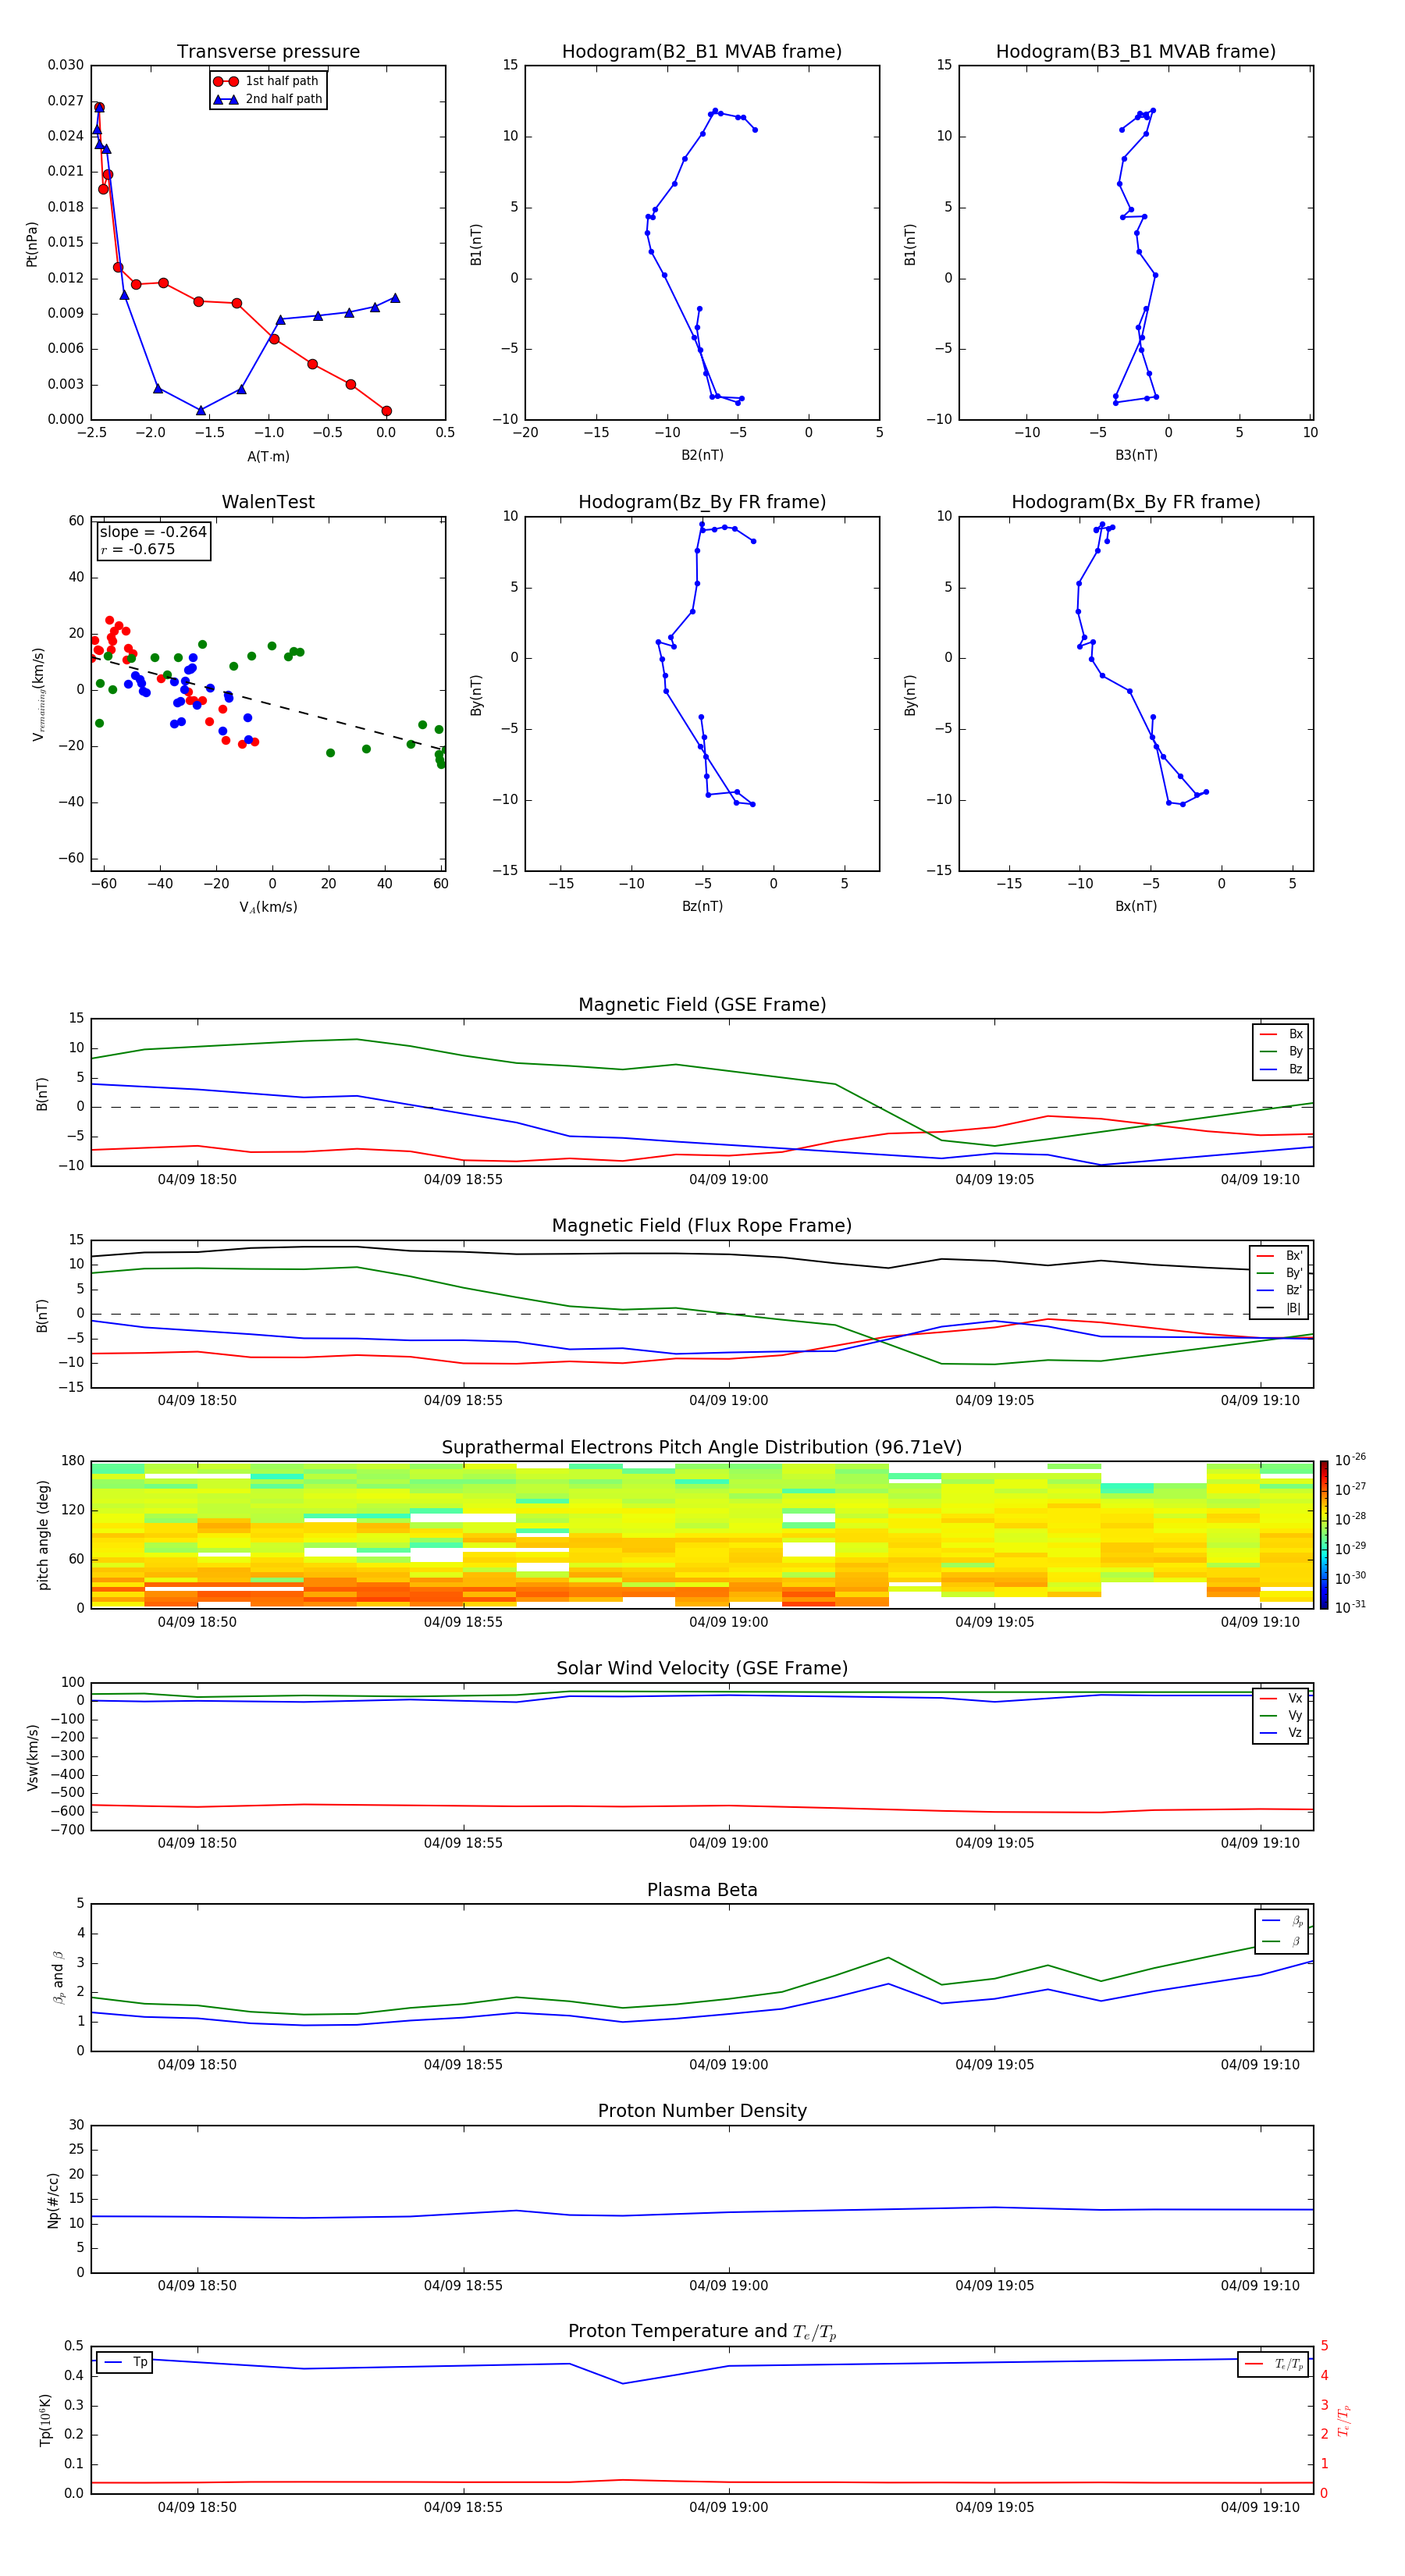This screenshot has height=2576, width=1405.
Task: Click the 'Bz(nT)' x-axis label
Action: tap(702, 906)
